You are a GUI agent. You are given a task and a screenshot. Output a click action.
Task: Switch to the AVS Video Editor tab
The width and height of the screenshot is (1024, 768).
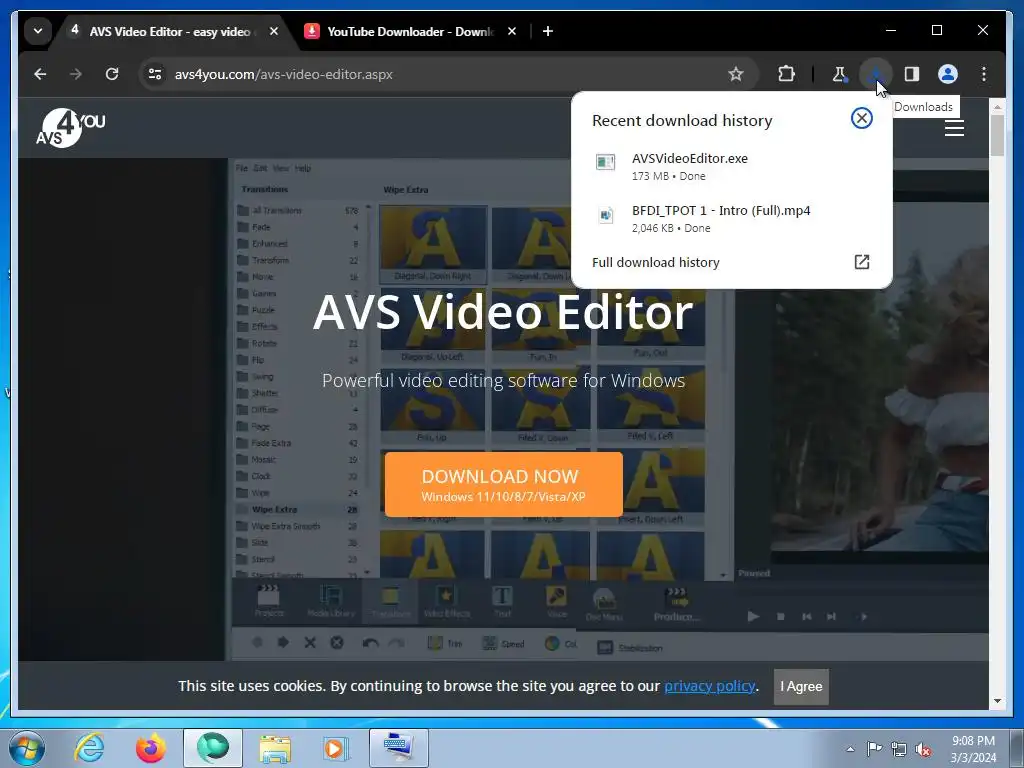pos(170,31)
